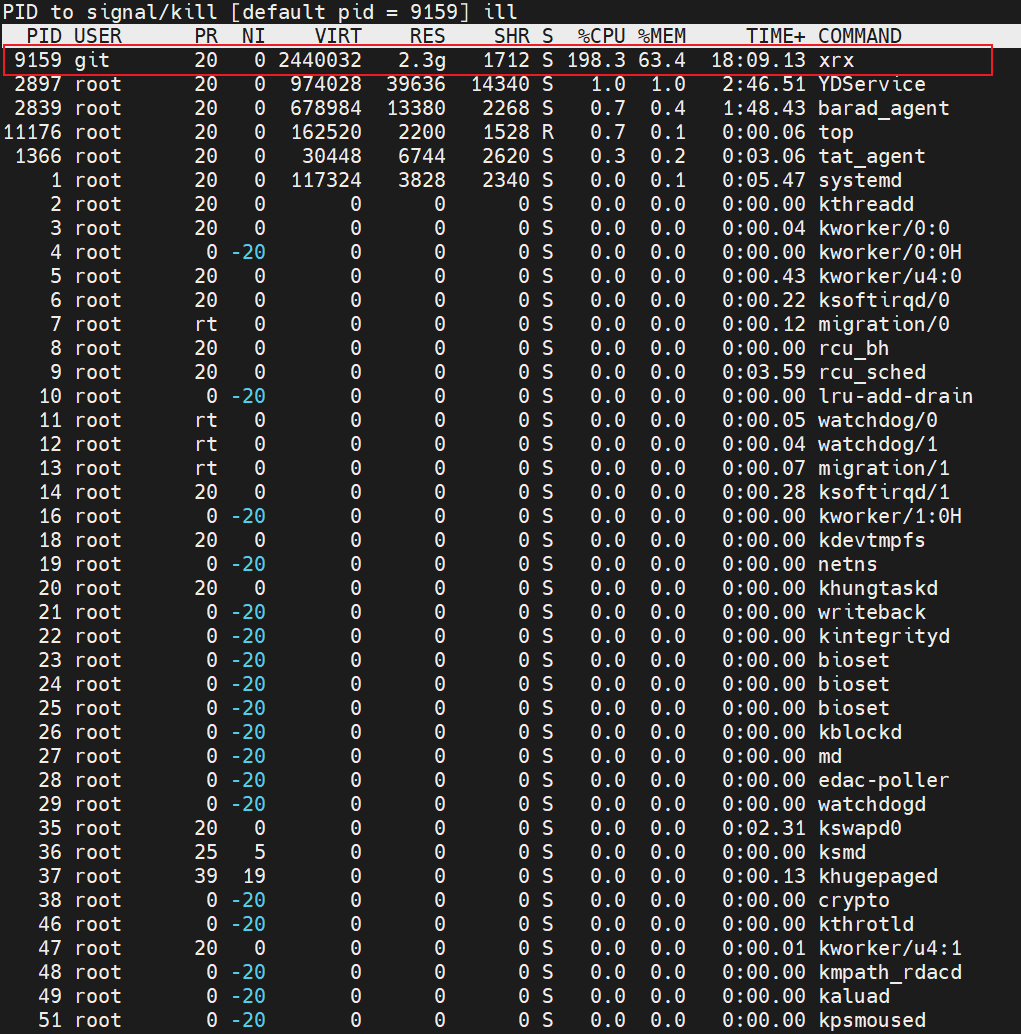Select the kintegrityd command

click(883, 636)
